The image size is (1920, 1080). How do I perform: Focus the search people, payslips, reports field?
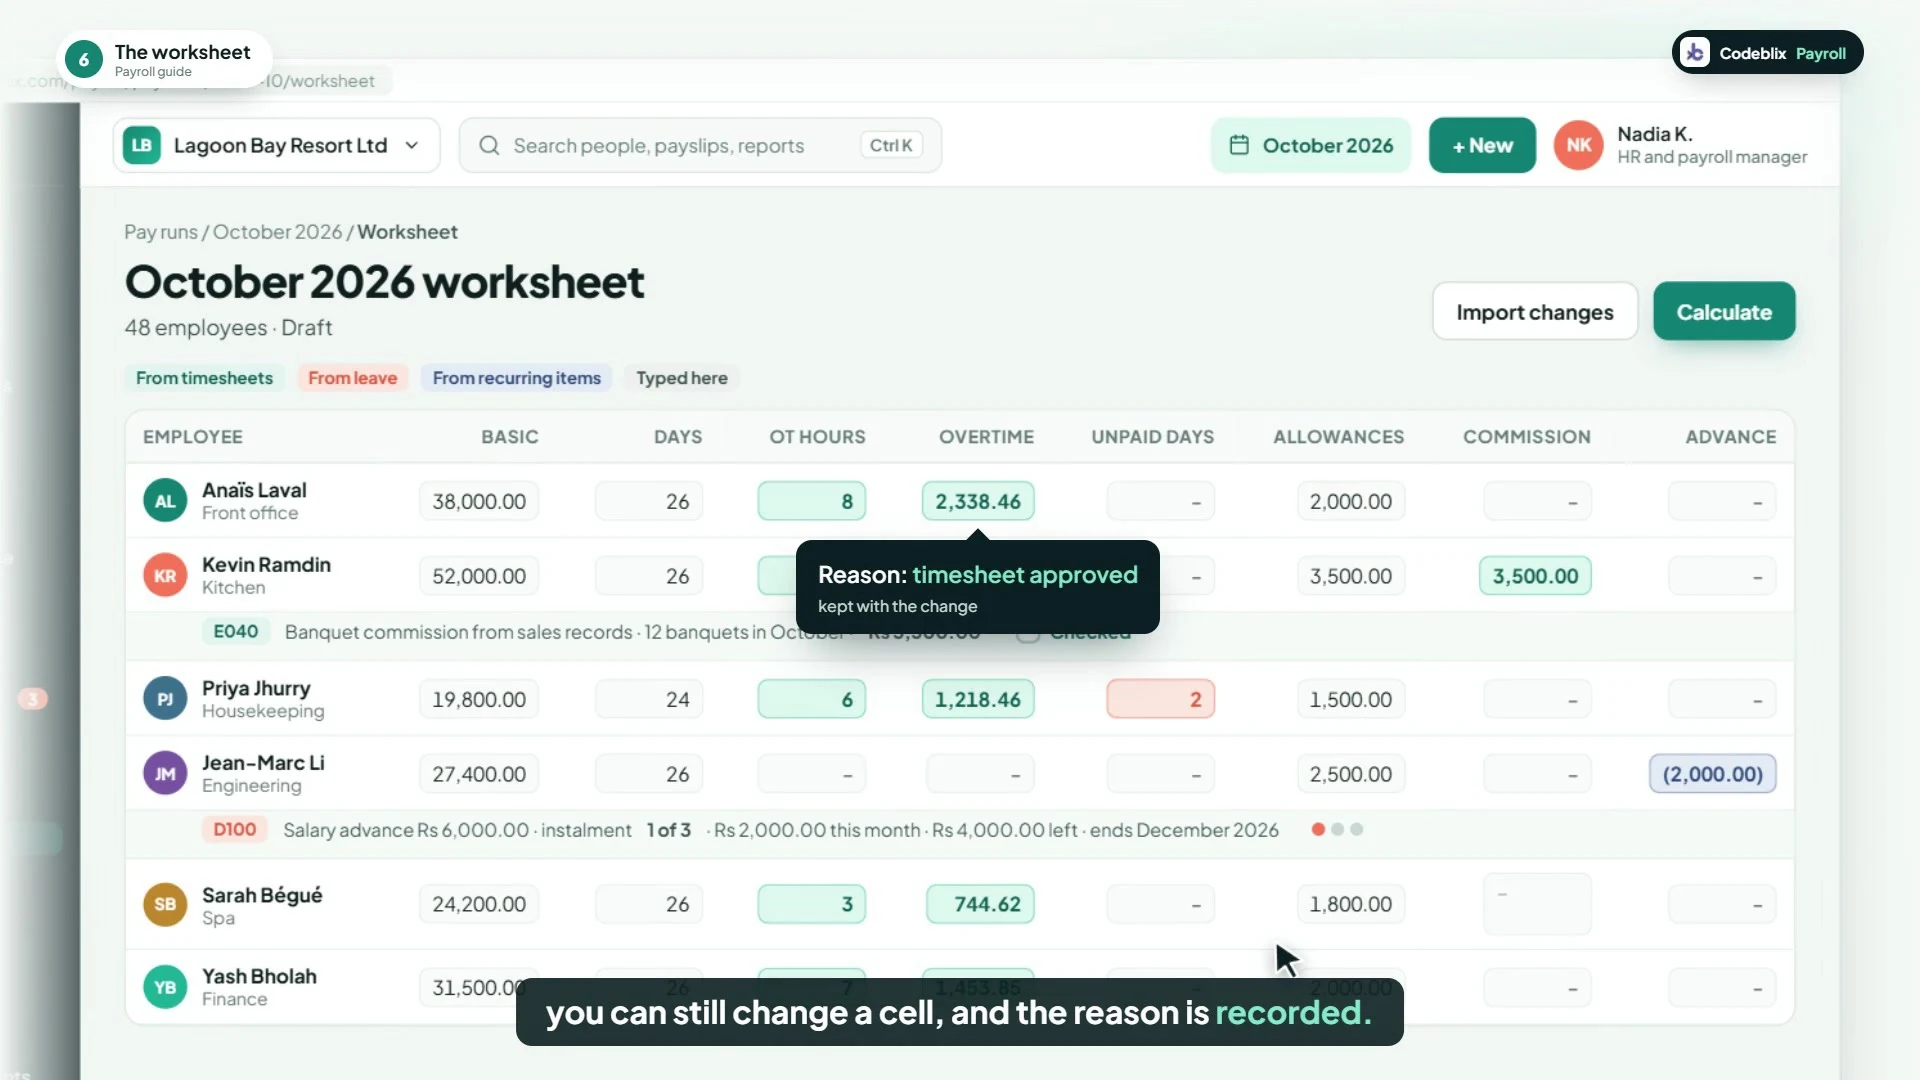[700, 145]
